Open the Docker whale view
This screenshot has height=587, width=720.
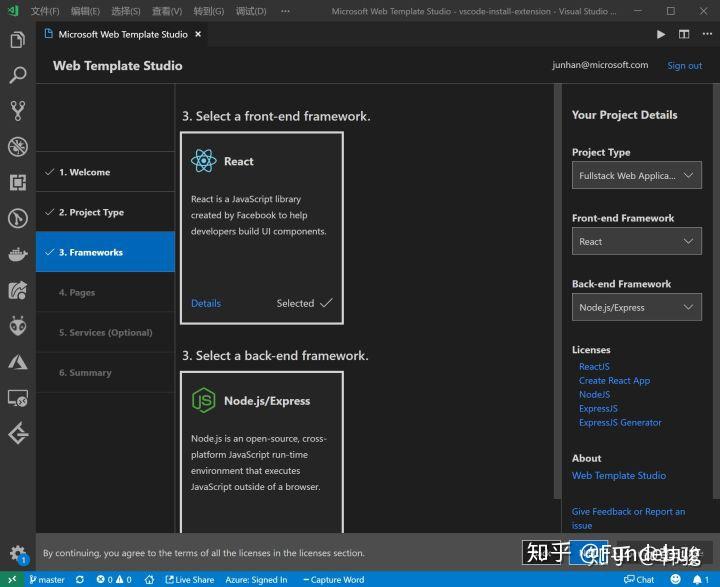pos(17,254)
